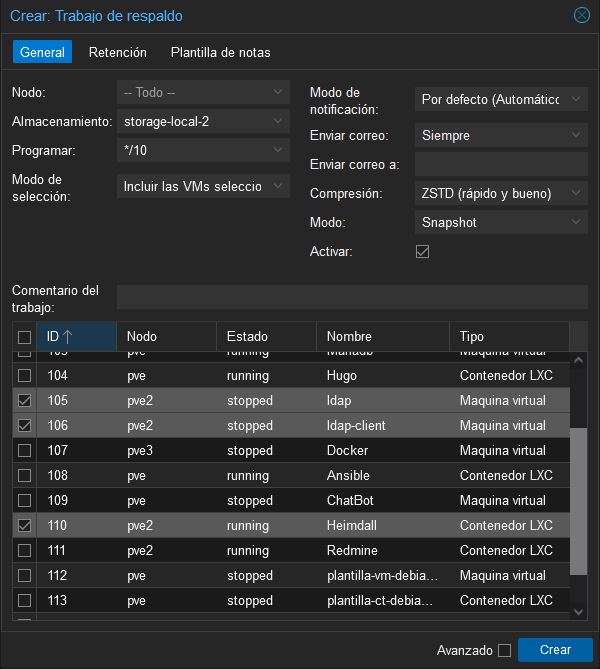
Task: Toggle the select-all checkbox in table header
Action: point(24,337)
